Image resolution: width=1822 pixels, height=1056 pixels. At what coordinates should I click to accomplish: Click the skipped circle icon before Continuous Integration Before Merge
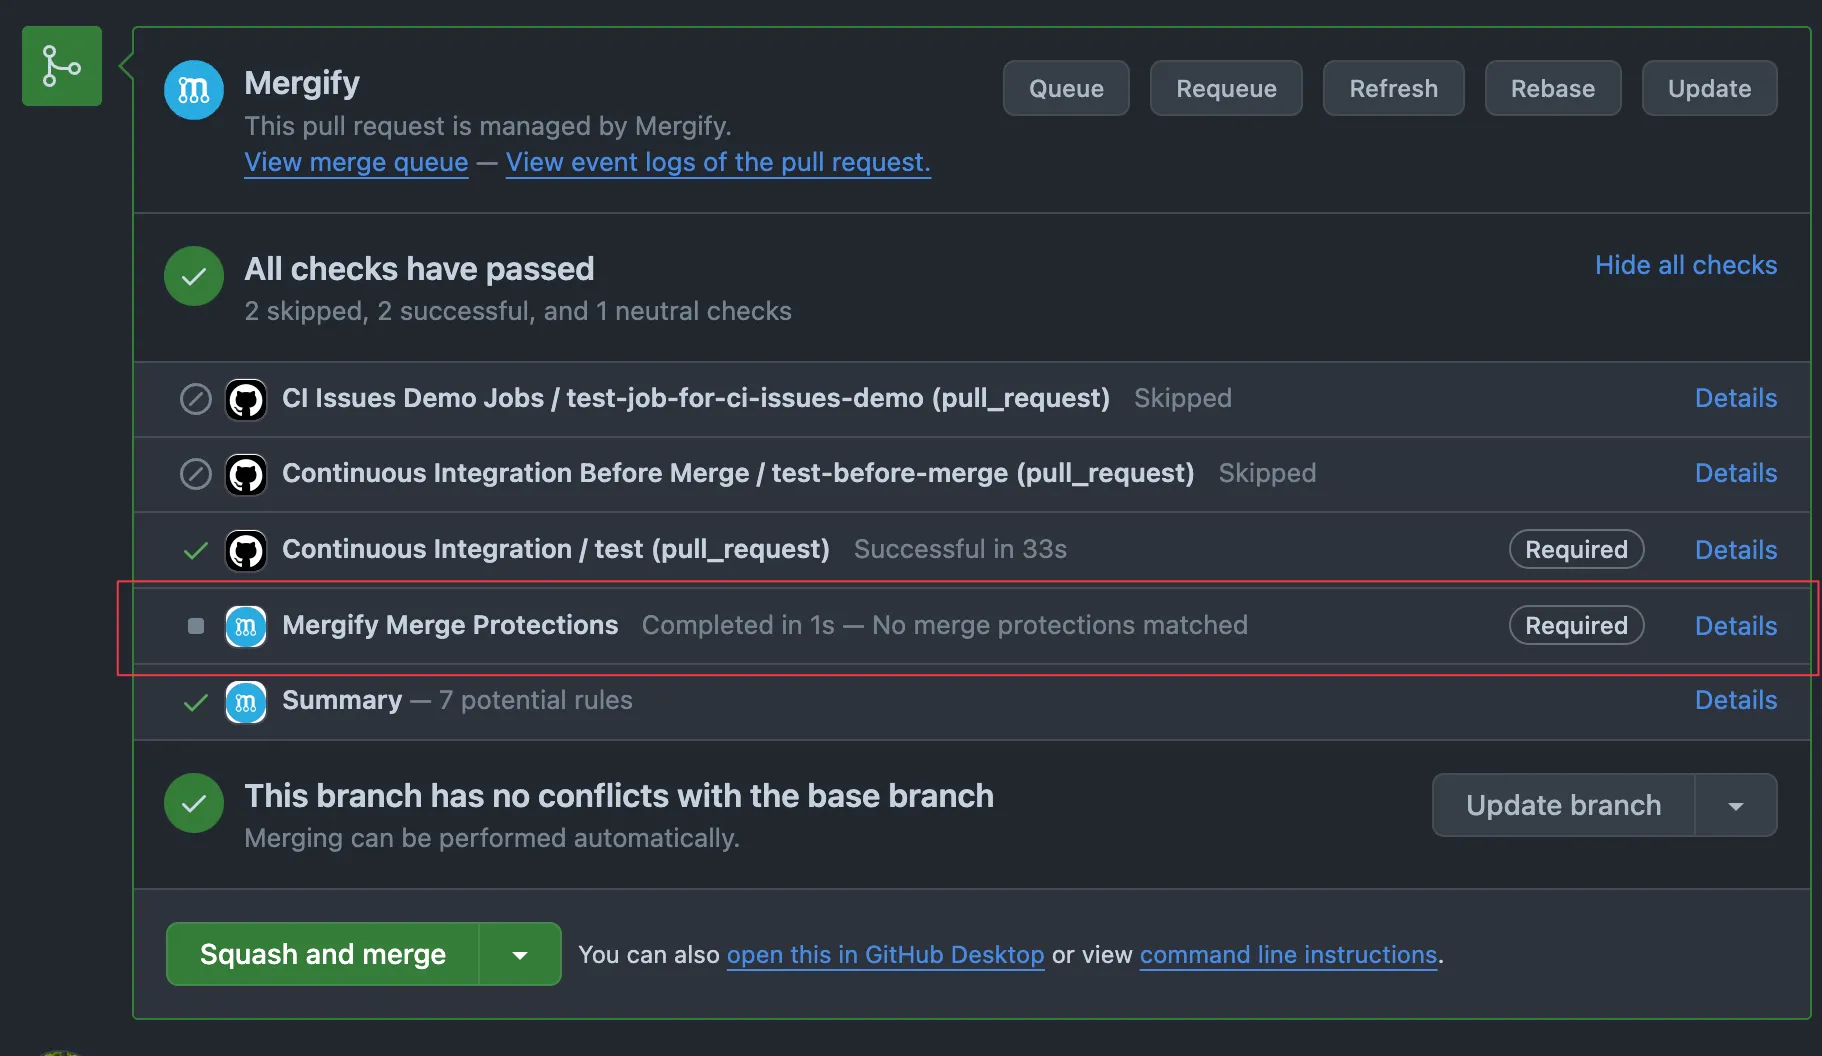(195, 474)
